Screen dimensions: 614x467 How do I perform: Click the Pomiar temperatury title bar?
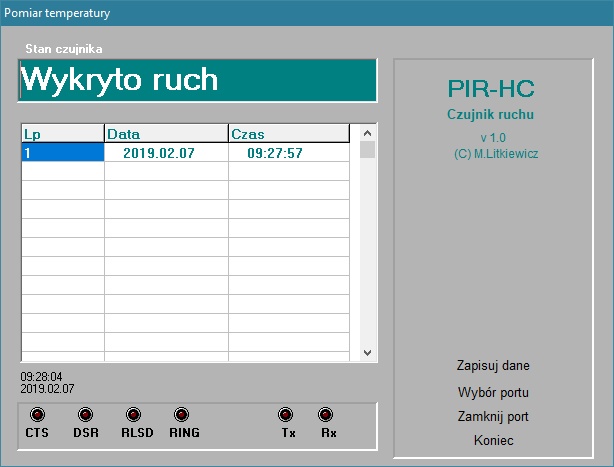(x=307, y=13)
